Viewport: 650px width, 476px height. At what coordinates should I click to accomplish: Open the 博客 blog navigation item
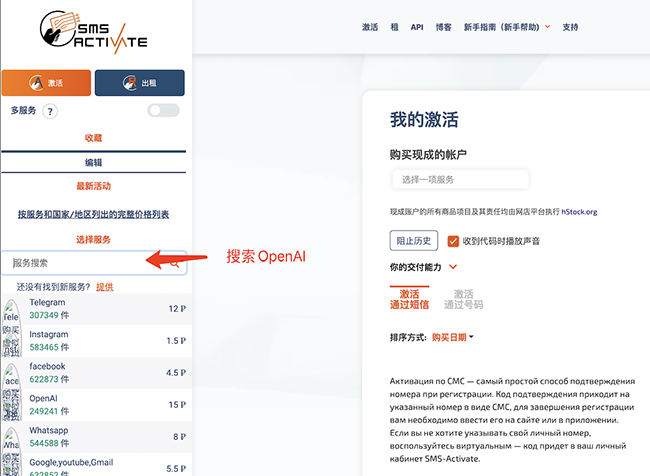coord(444,27)
